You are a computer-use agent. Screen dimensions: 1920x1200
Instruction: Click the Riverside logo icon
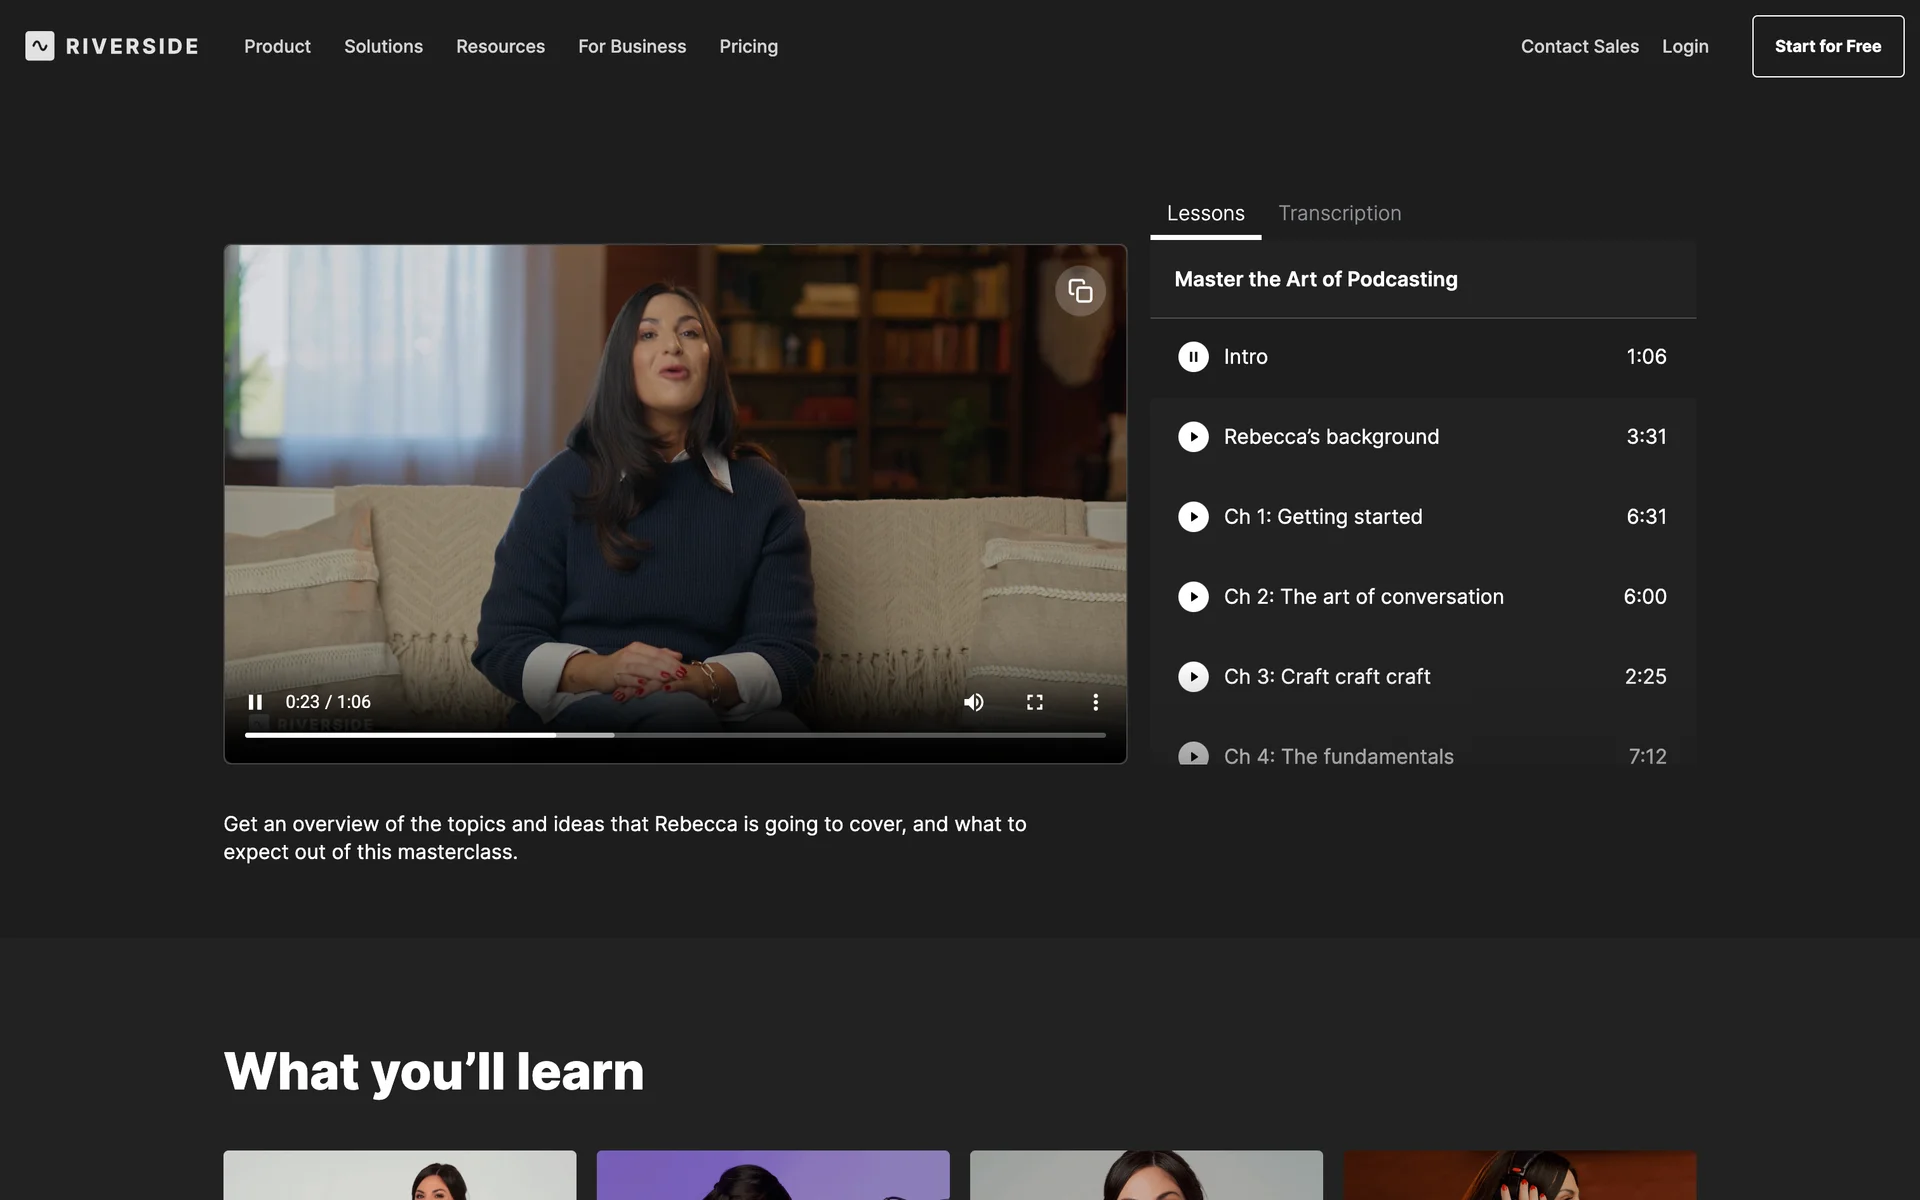pyautogui.click(x=40, y=46)
